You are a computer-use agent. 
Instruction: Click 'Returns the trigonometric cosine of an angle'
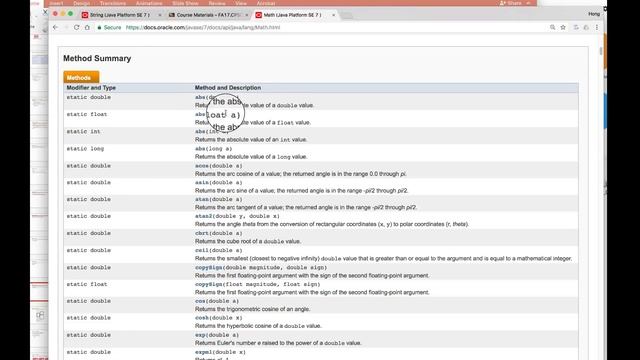click(252, 309)
